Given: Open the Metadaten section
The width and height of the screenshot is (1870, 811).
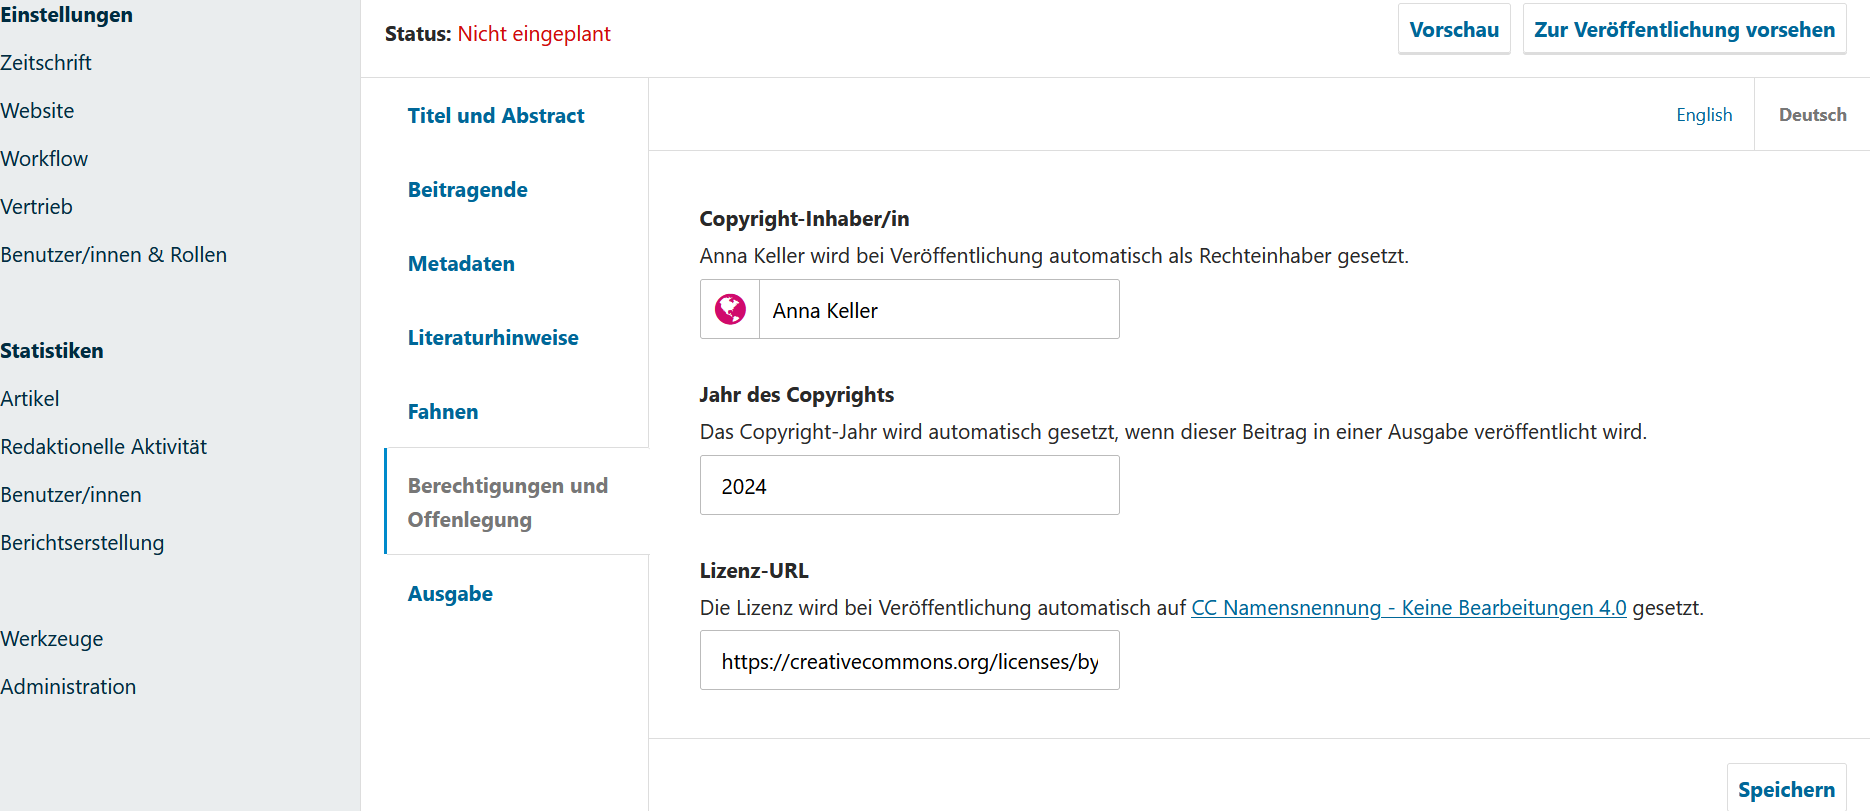Looking at the screenshot, I should click(x=461, y=264).
